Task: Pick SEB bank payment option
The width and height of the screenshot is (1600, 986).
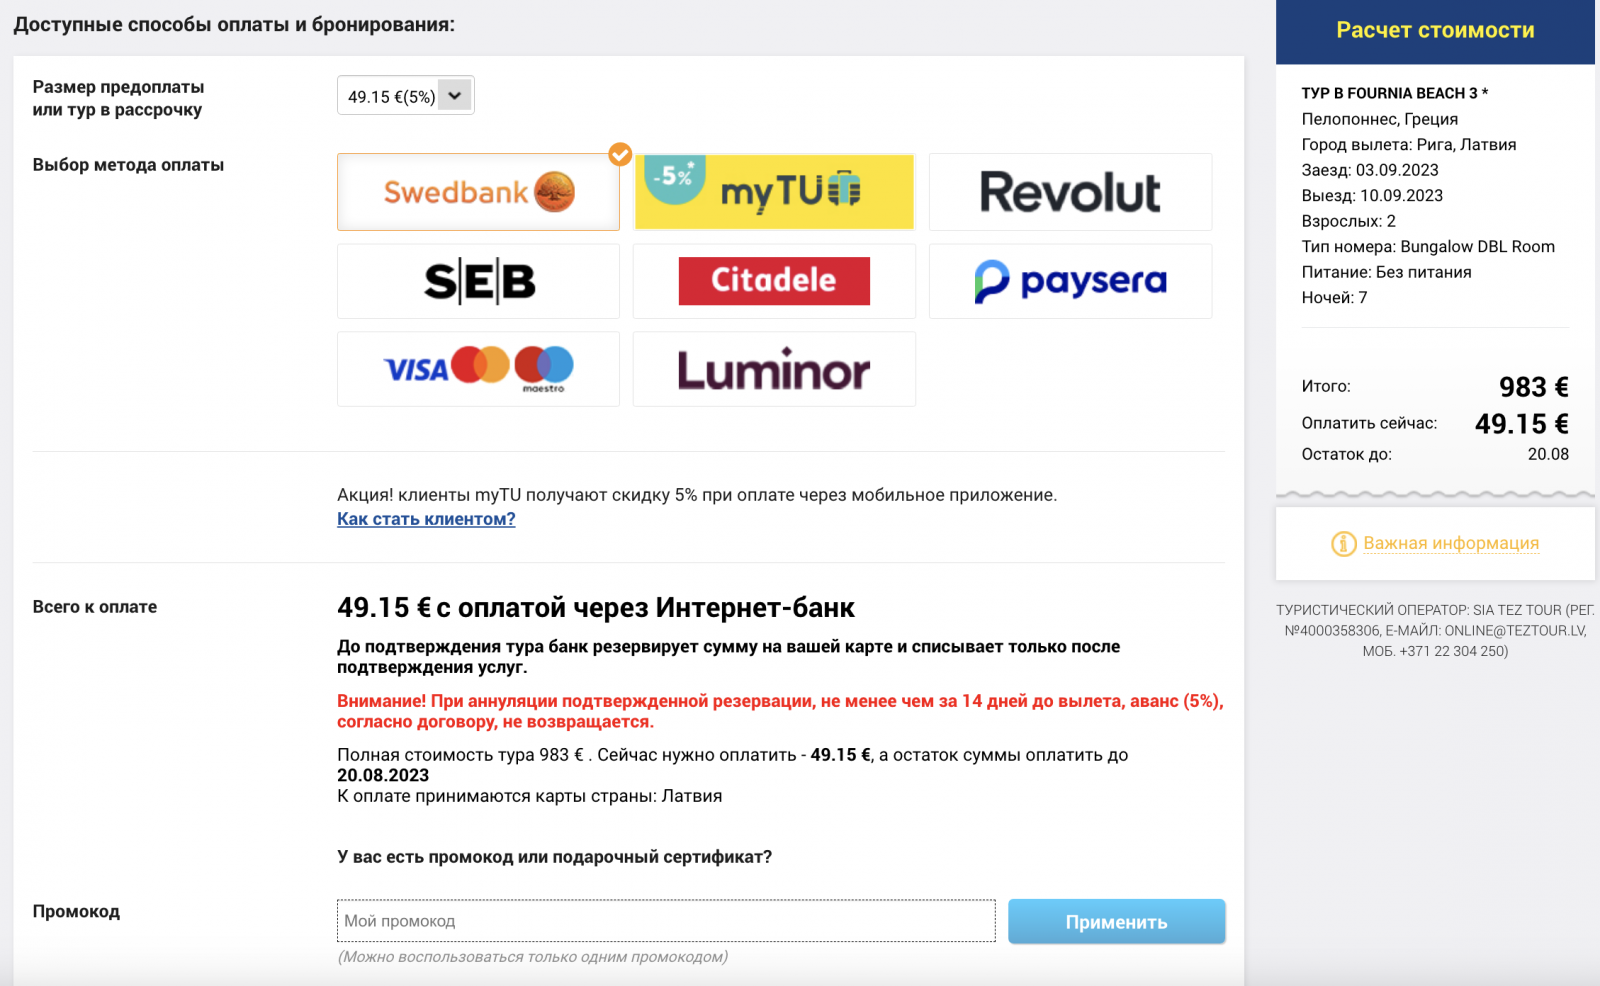Action: [478, 281]
